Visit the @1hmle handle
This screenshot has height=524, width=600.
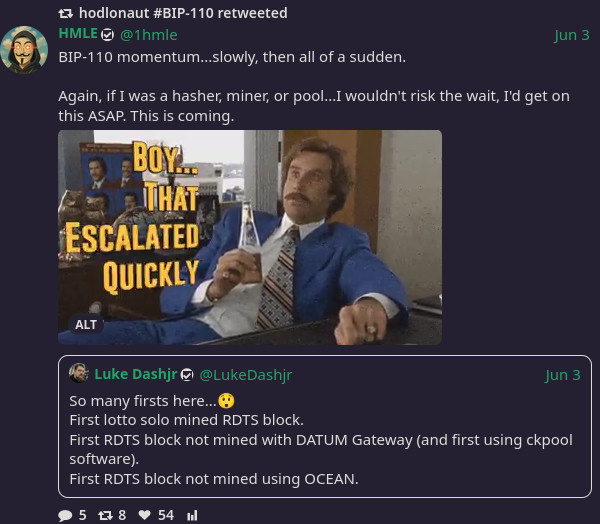click(x=148, y=35)
